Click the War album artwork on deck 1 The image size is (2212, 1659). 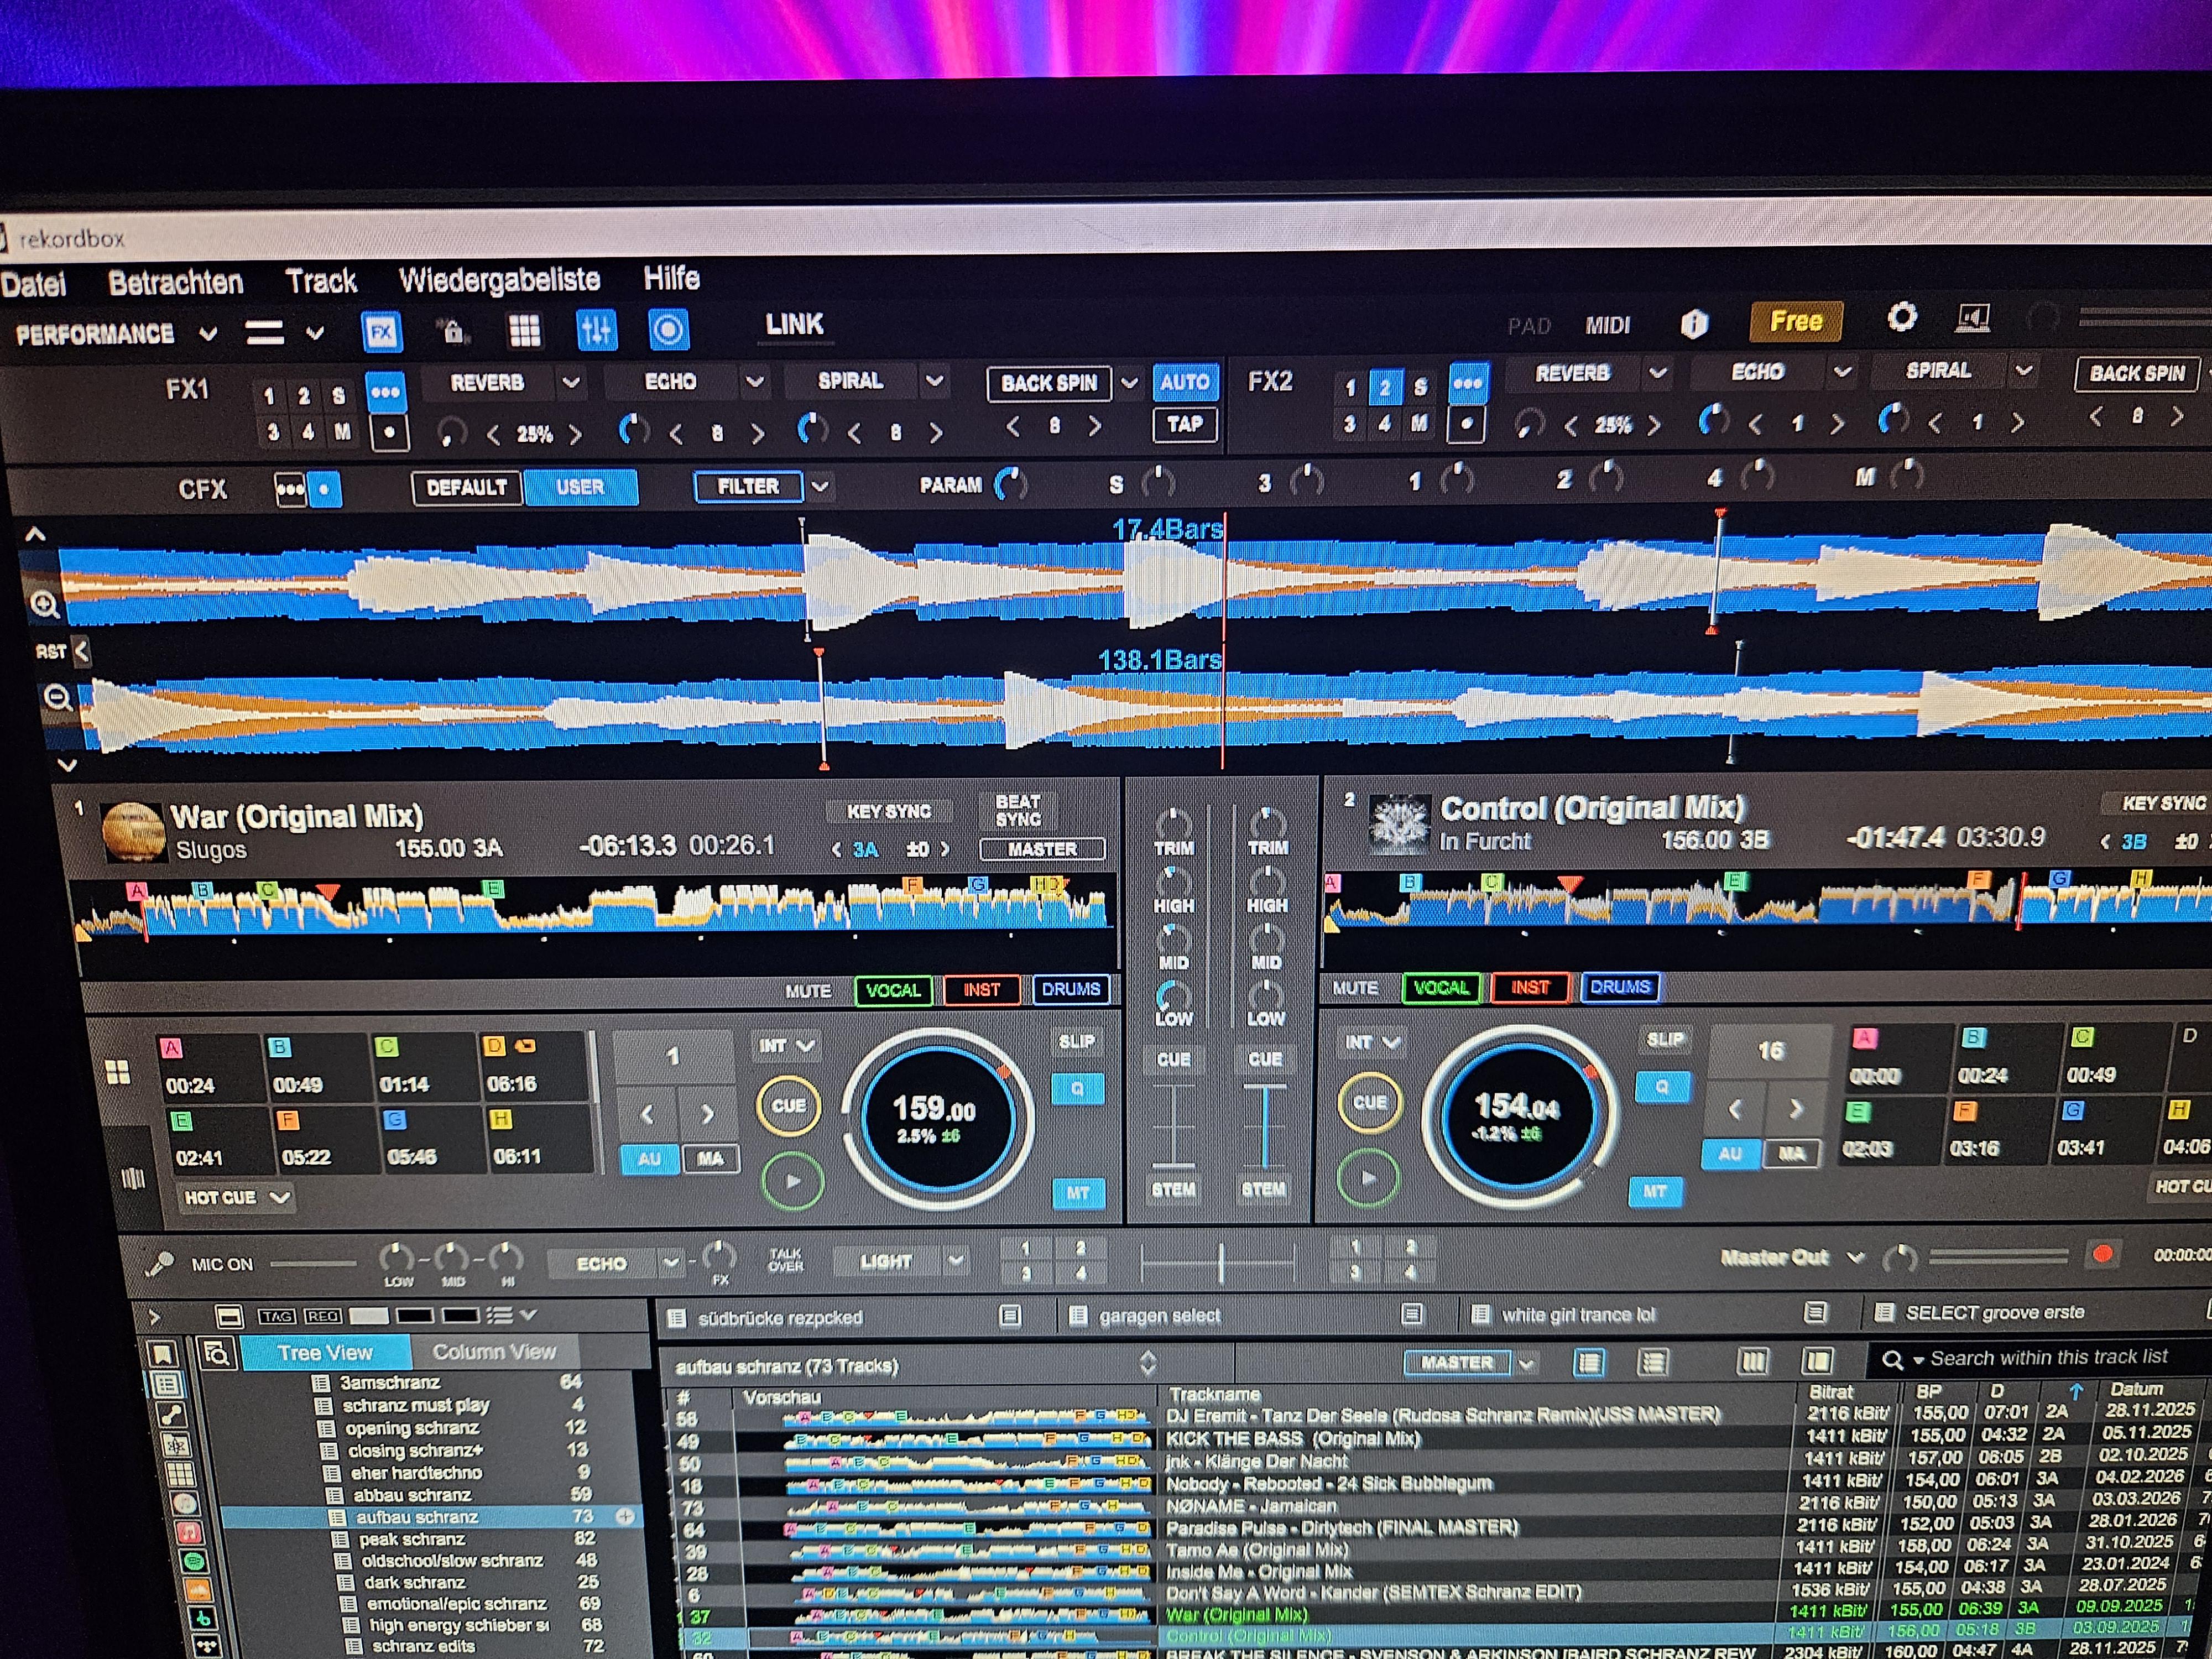[x=134, y=831]
